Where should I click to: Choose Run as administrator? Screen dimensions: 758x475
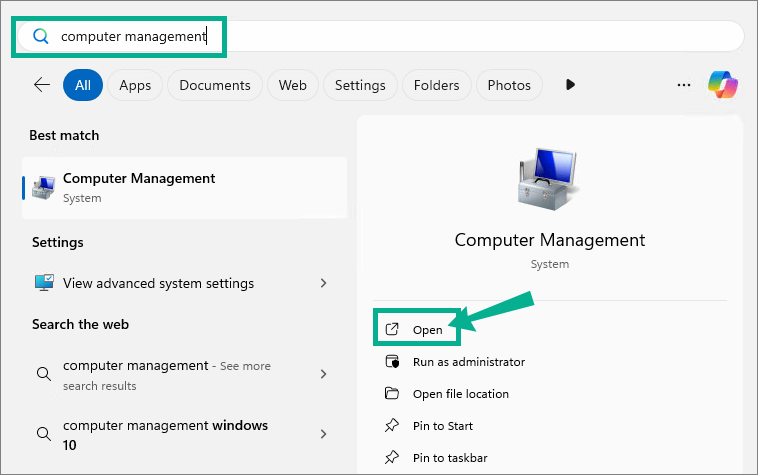(468, 362)
